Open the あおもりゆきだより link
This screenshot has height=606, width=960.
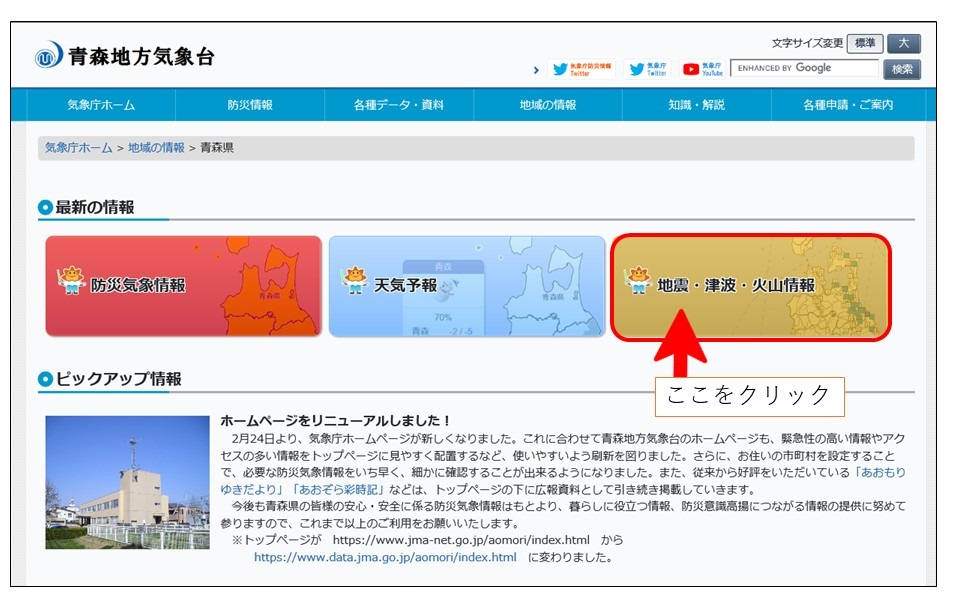880,472
